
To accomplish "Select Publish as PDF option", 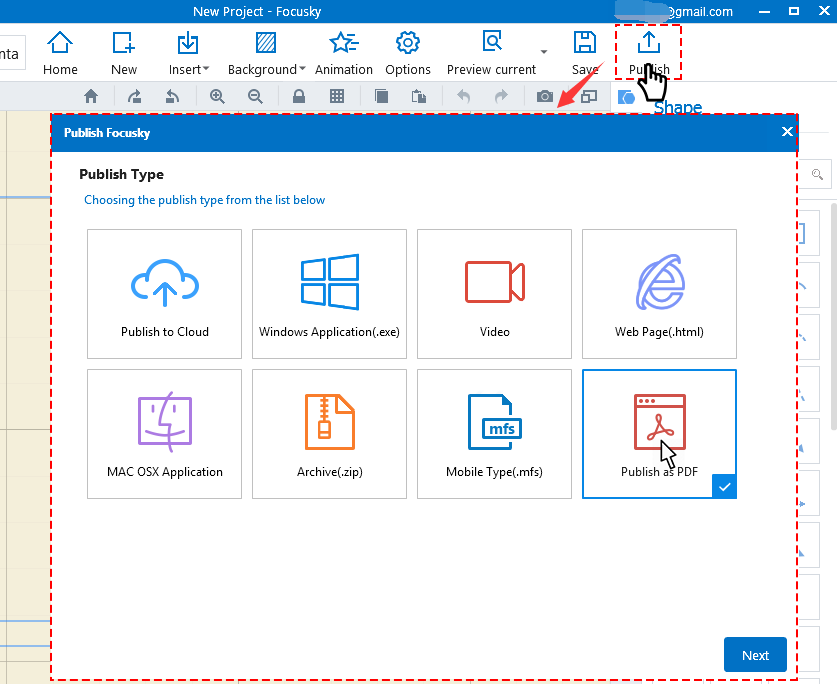I will pos(659,434).
